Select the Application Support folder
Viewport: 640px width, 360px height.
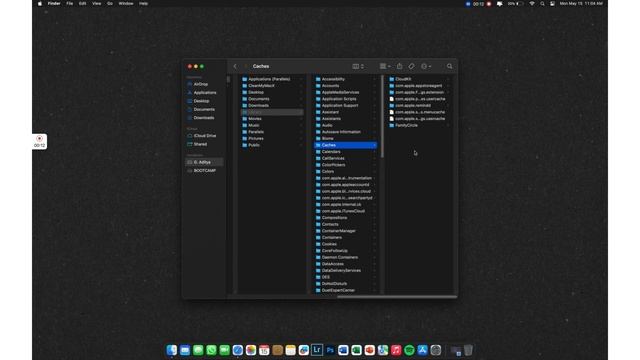coord(345,105)
